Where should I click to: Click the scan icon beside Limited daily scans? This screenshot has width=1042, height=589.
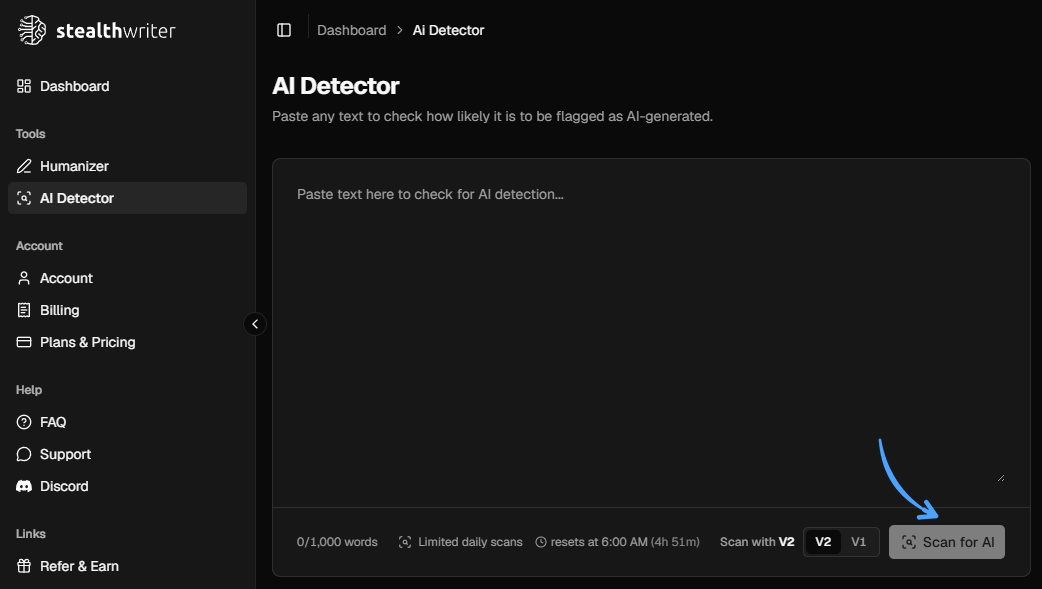tap(405, 542)
